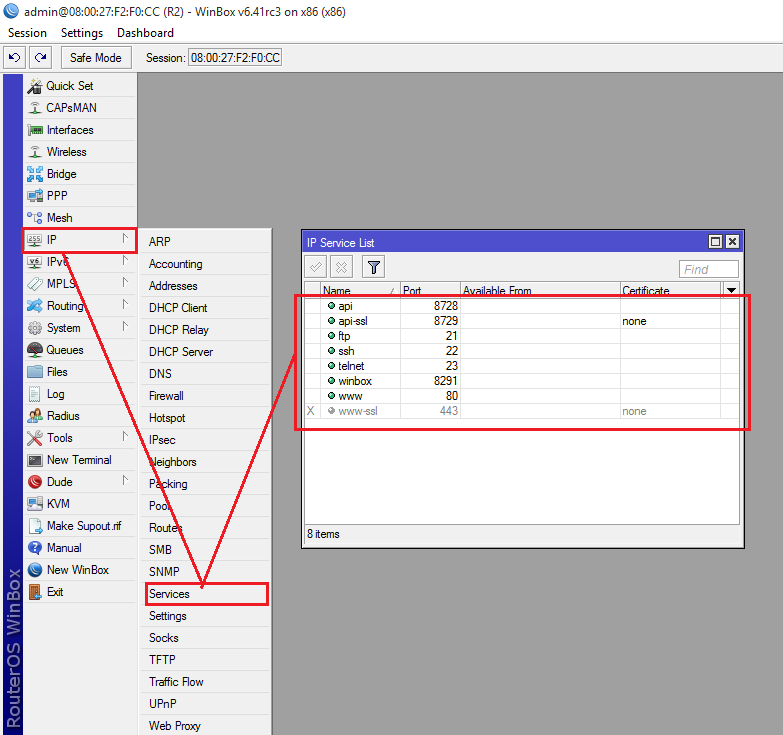Select Hotspot in the IP submenu
The height and width of the screenshot is (735, 783).
tap(205, 417)
